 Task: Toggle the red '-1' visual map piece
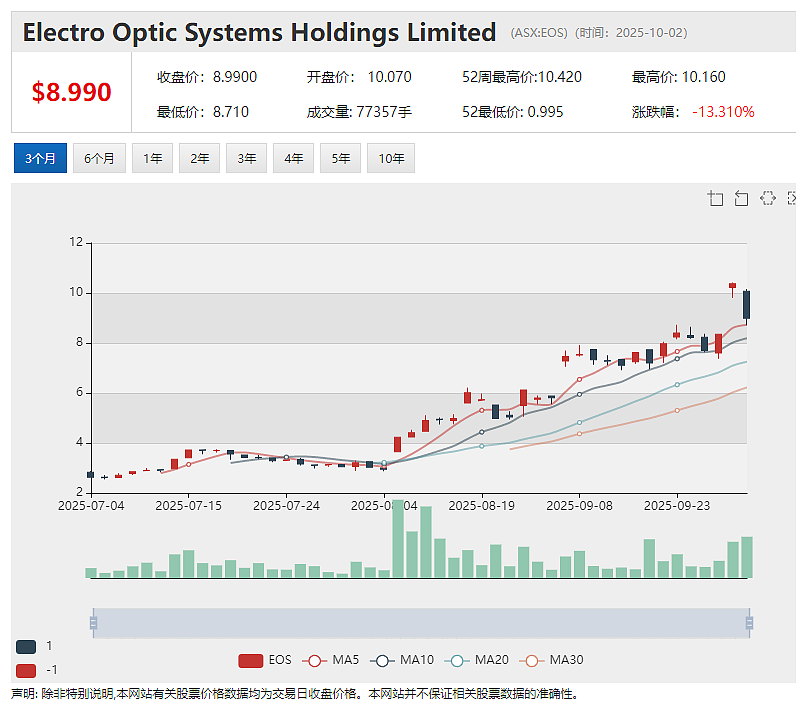tap(36, 670)
